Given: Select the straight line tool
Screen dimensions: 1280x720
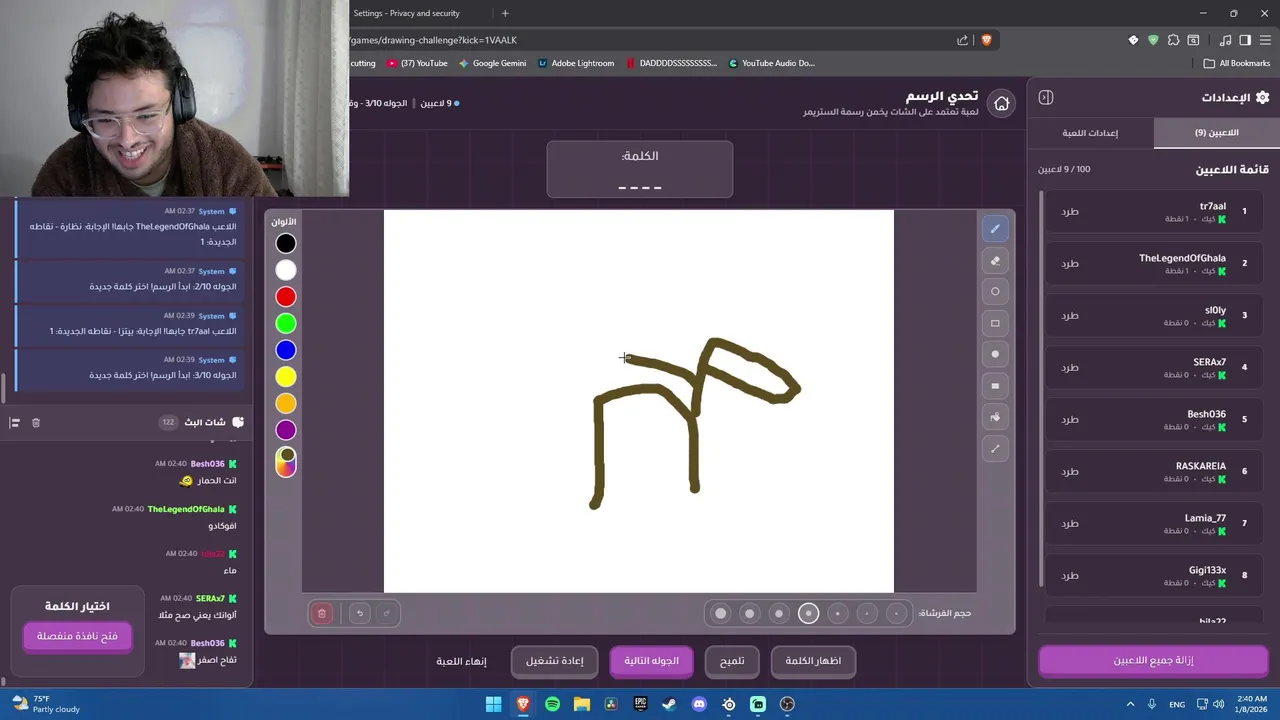Looking at the screenshot, I should click(x=995, y=449).
